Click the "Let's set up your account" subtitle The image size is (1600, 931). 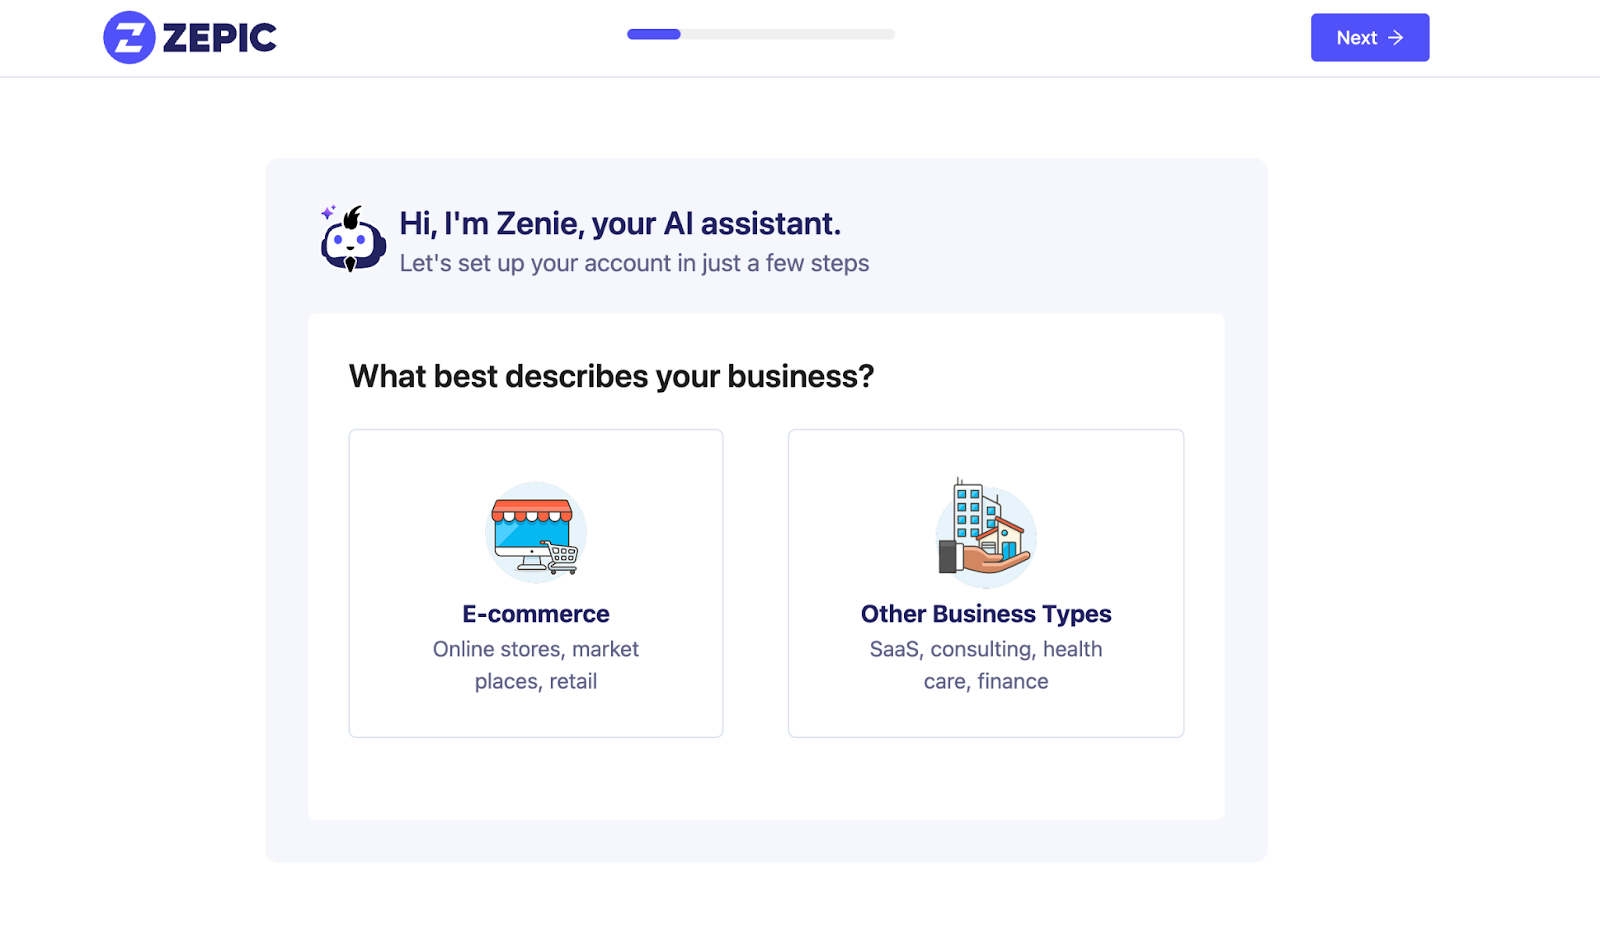point(634,263)
